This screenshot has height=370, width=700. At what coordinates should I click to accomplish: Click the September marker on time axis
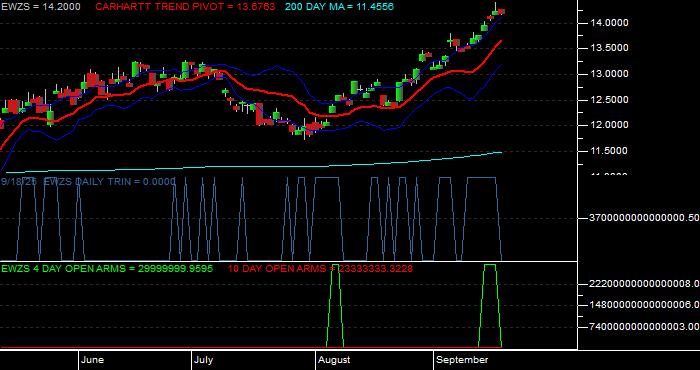[x=462, y=360]
